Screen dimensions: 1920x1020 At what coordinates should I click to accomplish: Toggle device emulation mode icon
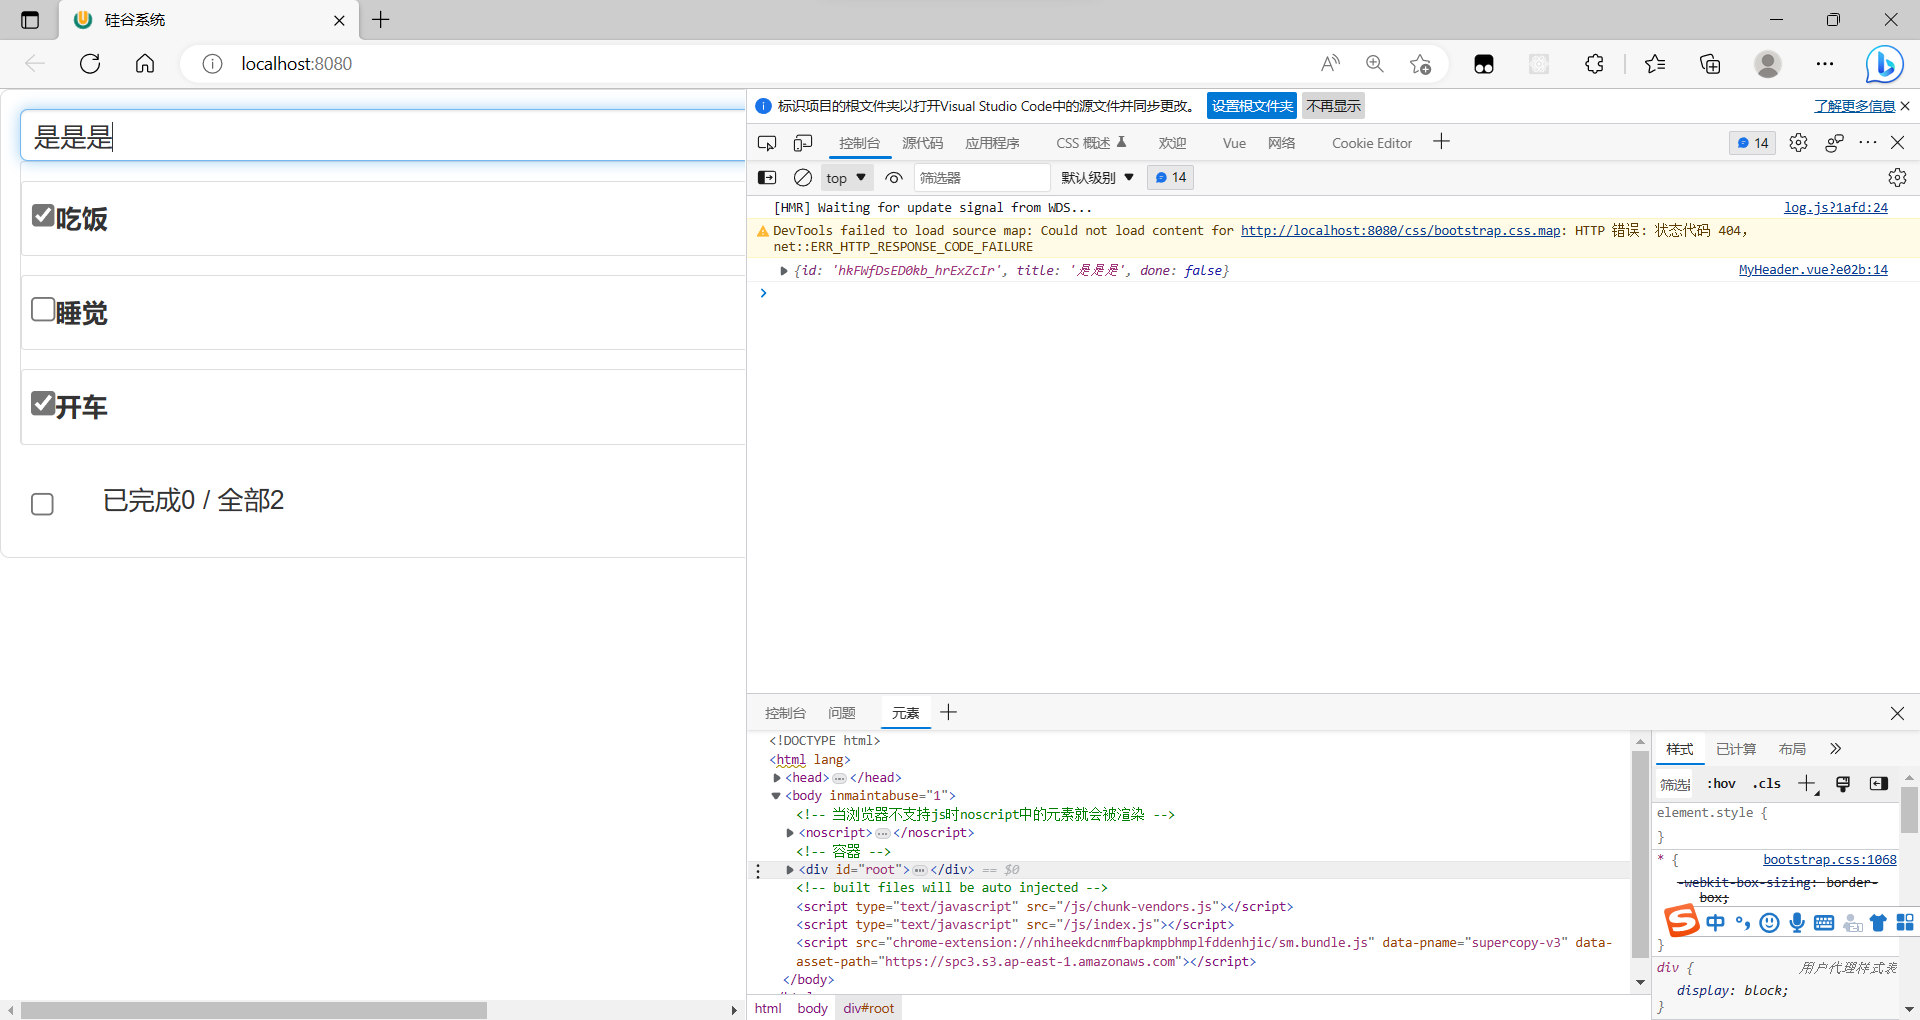[803, 143]
